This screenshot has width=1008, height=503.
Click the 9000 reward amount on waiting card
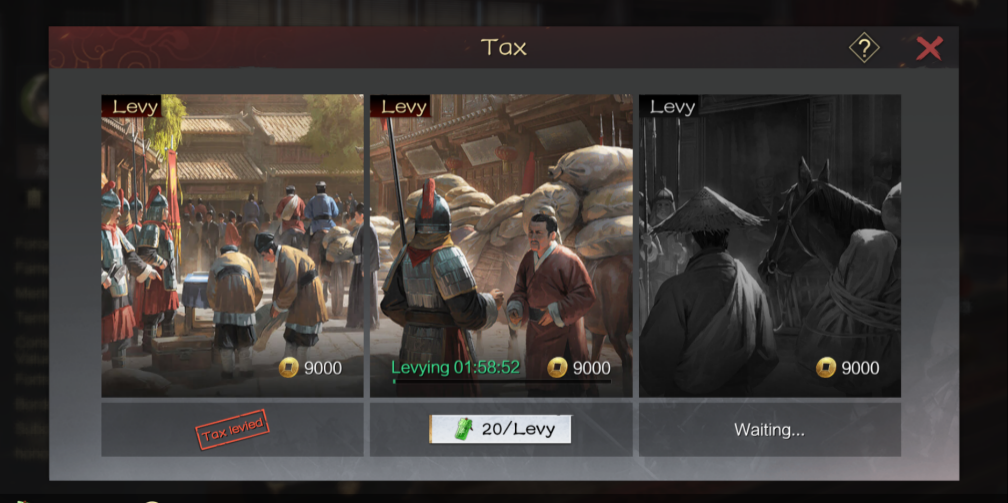tap(860, 368)
